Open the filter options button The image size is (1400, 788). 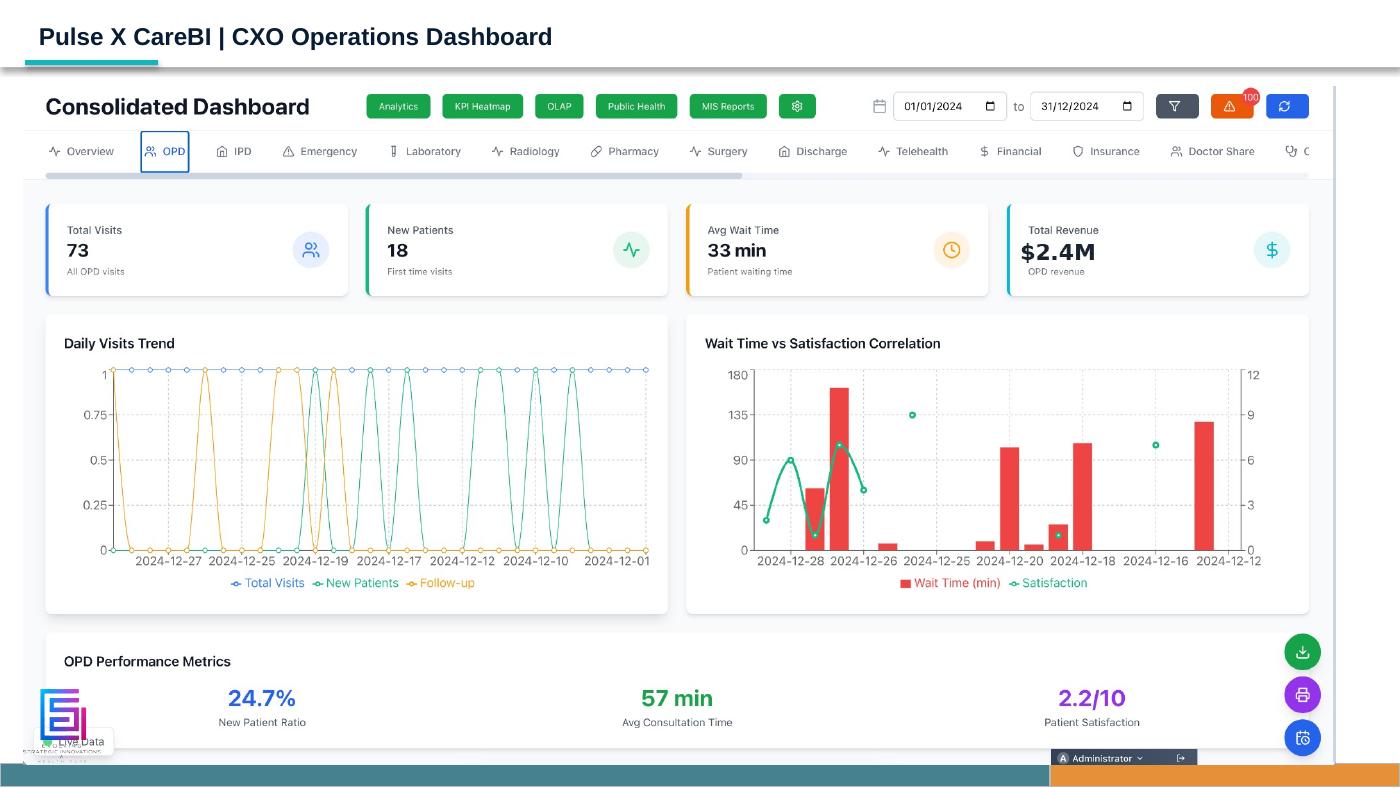coord(1177,106)
